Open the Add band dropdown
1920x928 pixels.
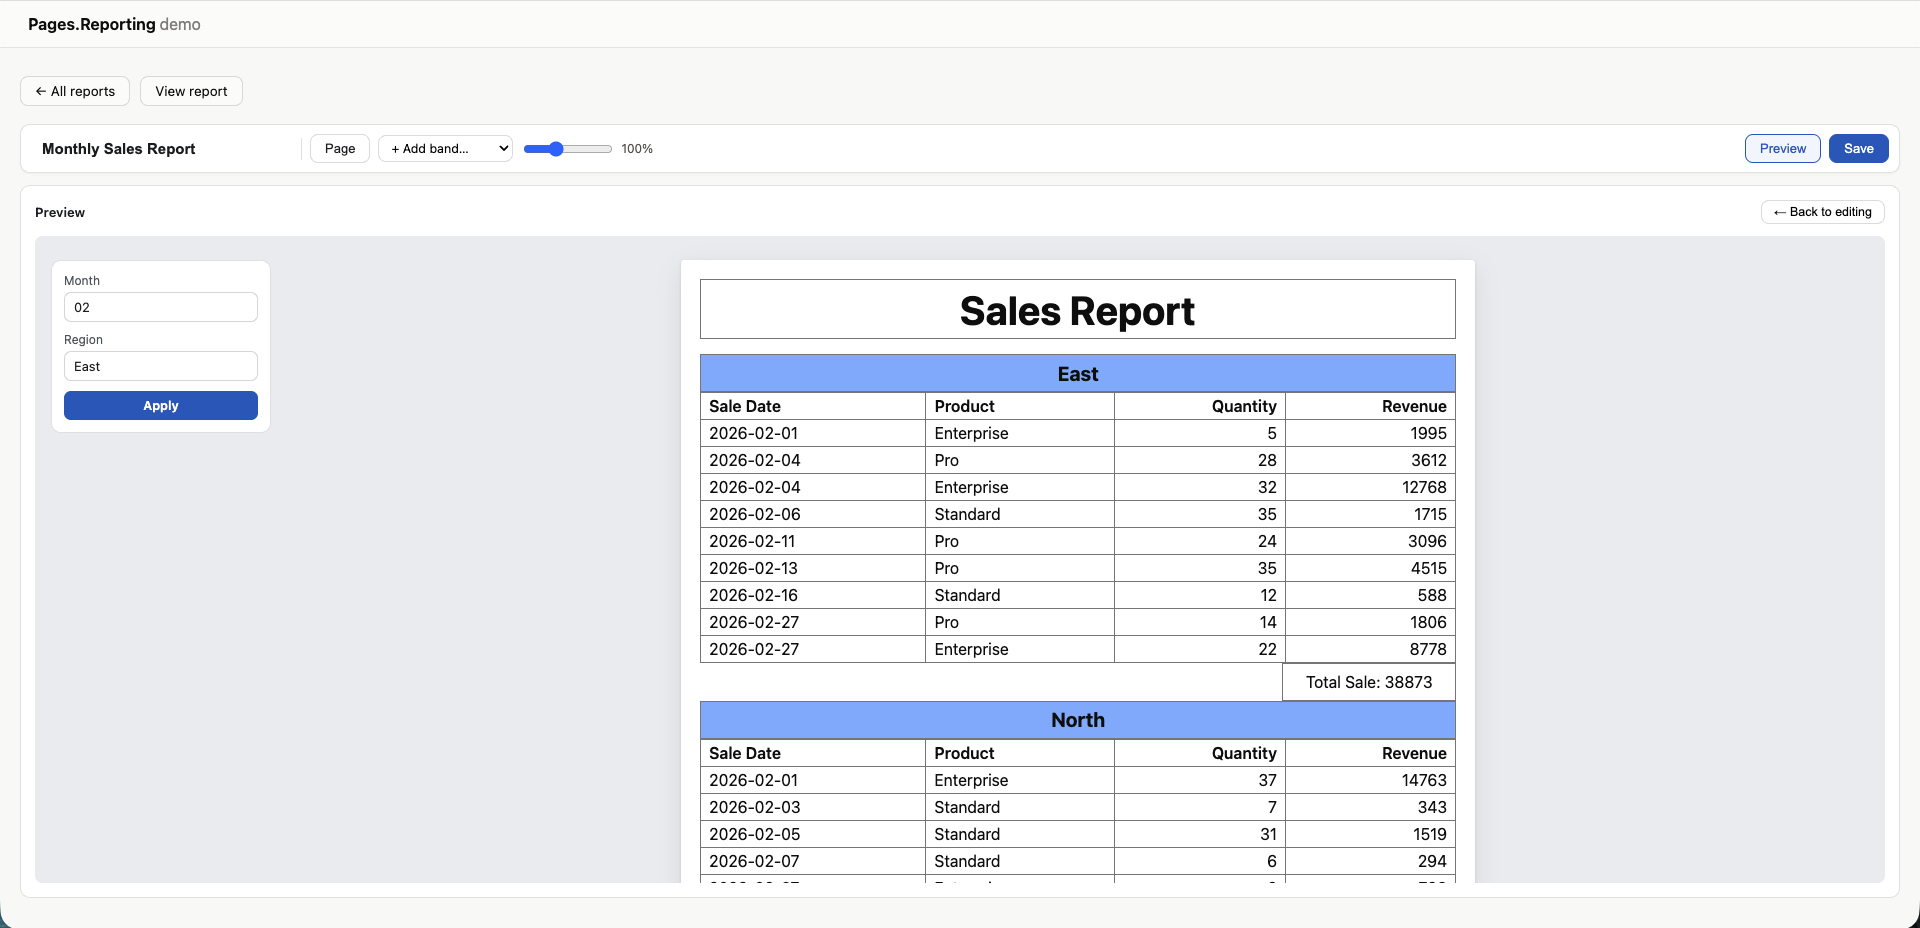[x=445, y=148]
